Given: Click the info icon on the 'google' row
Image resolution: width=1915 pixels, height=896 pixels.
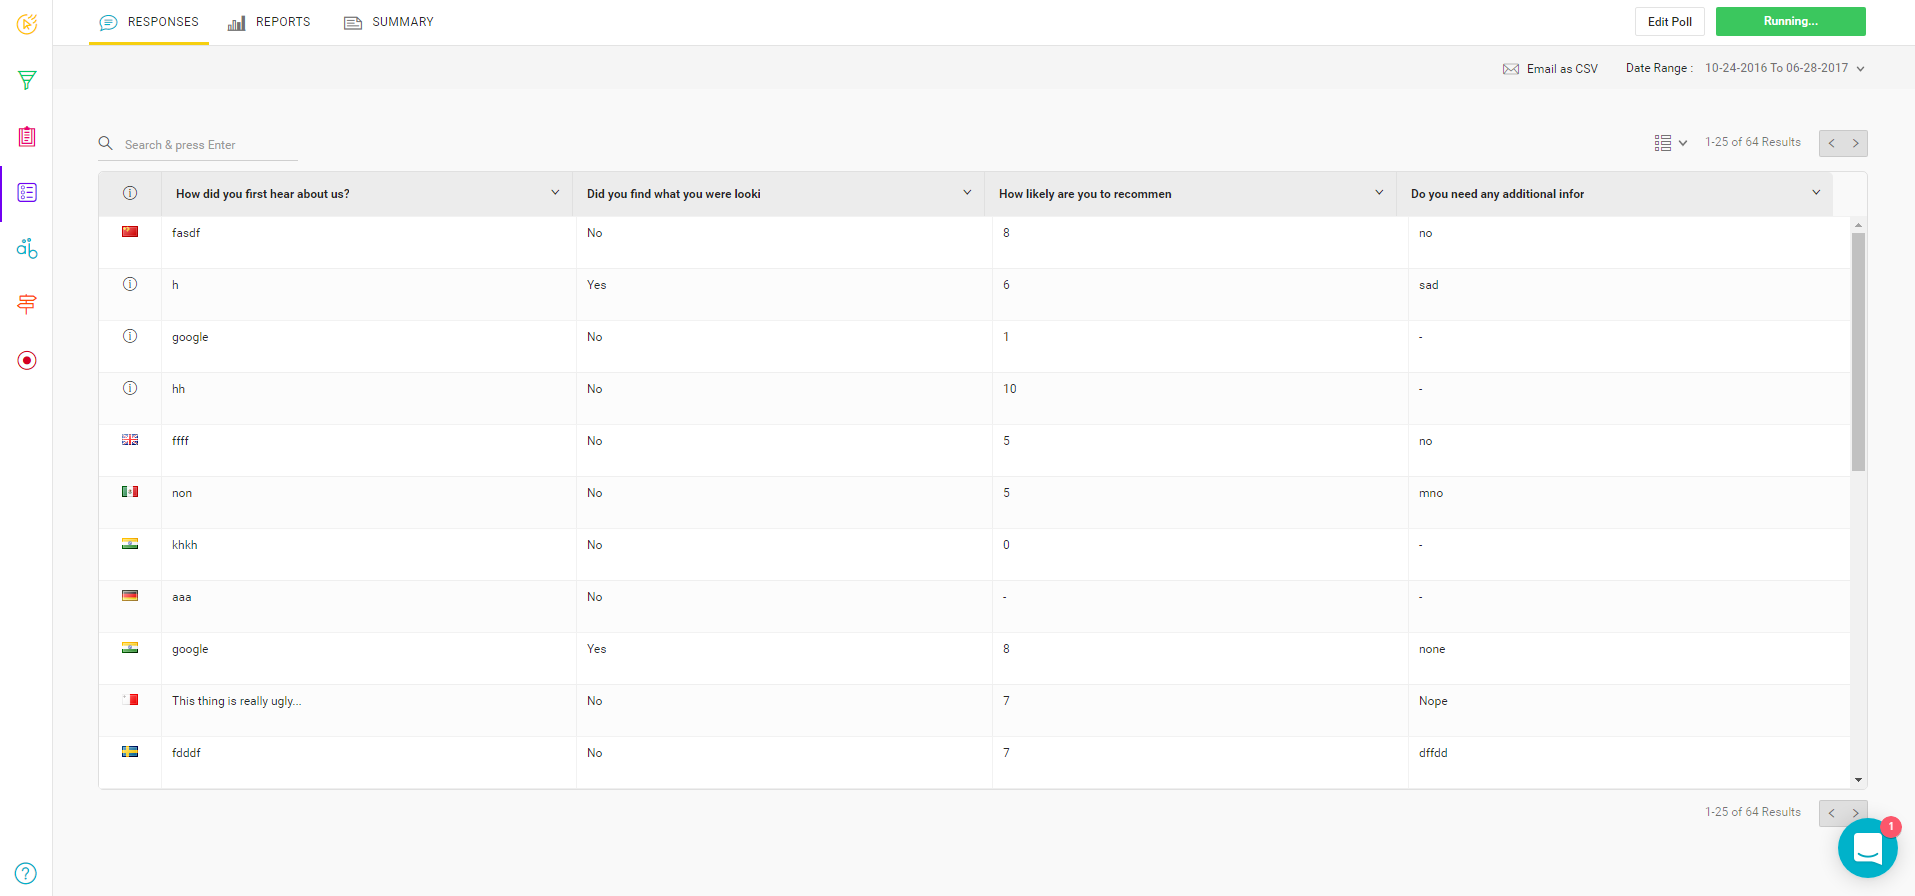Looking at the screenshot, I should [x=130, y=336].
